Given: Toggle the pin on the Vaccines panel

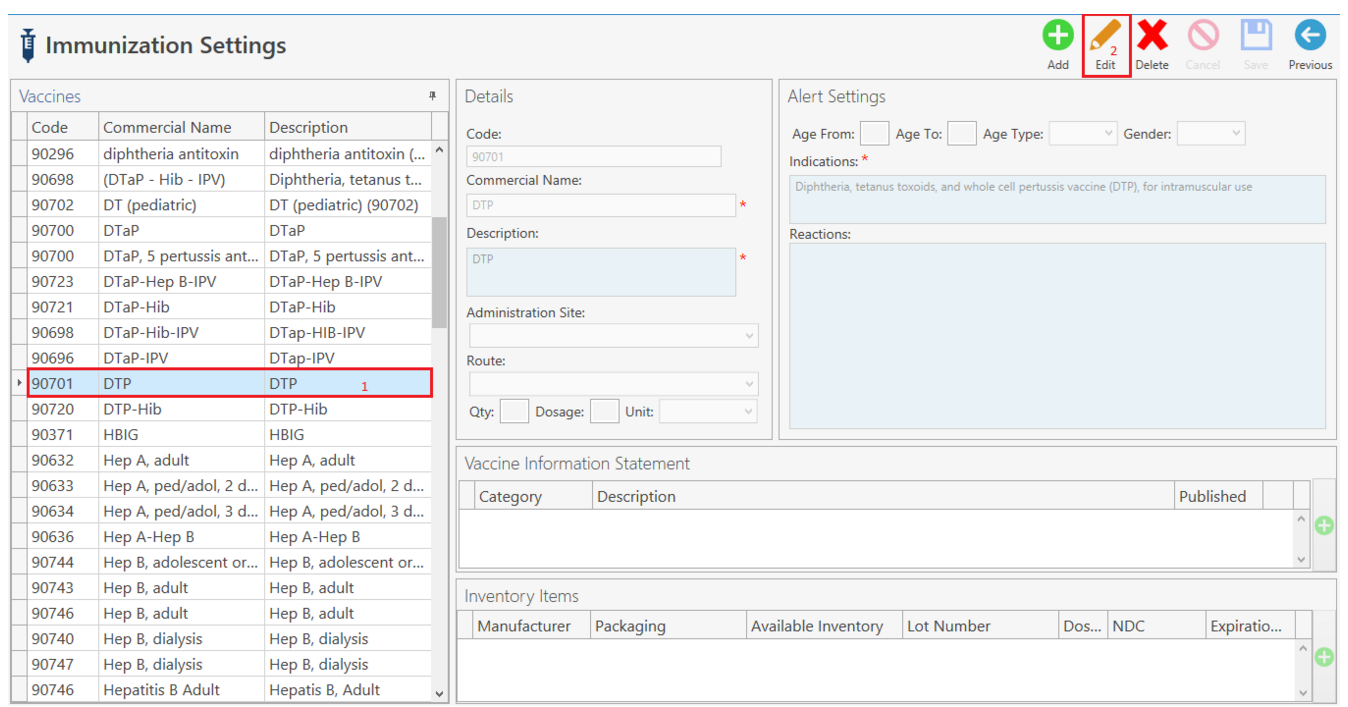Looking at the screenshot, I should [x=432, y=95].
